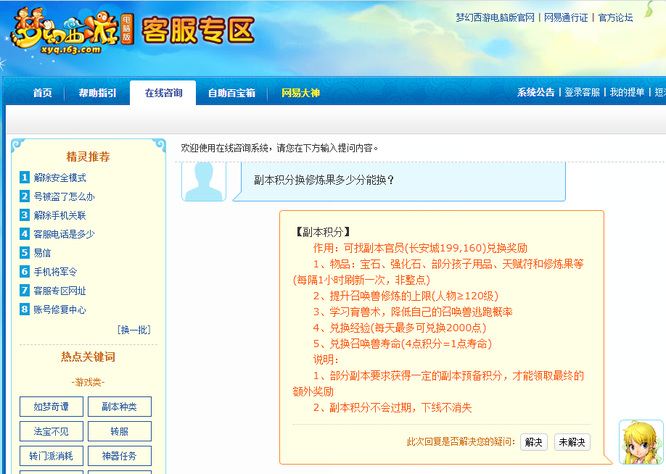
Task: Click the 转服 keyword button
Action: pos(119,432)
